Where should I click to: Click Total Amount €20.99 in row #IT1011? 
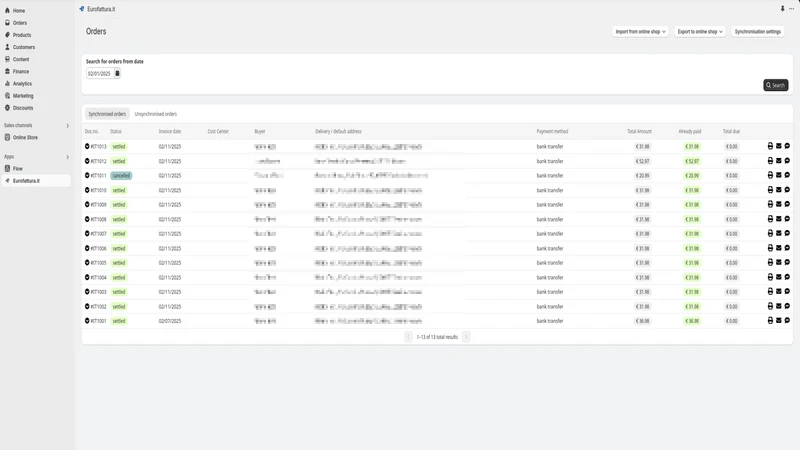click(x=643, y=176)
